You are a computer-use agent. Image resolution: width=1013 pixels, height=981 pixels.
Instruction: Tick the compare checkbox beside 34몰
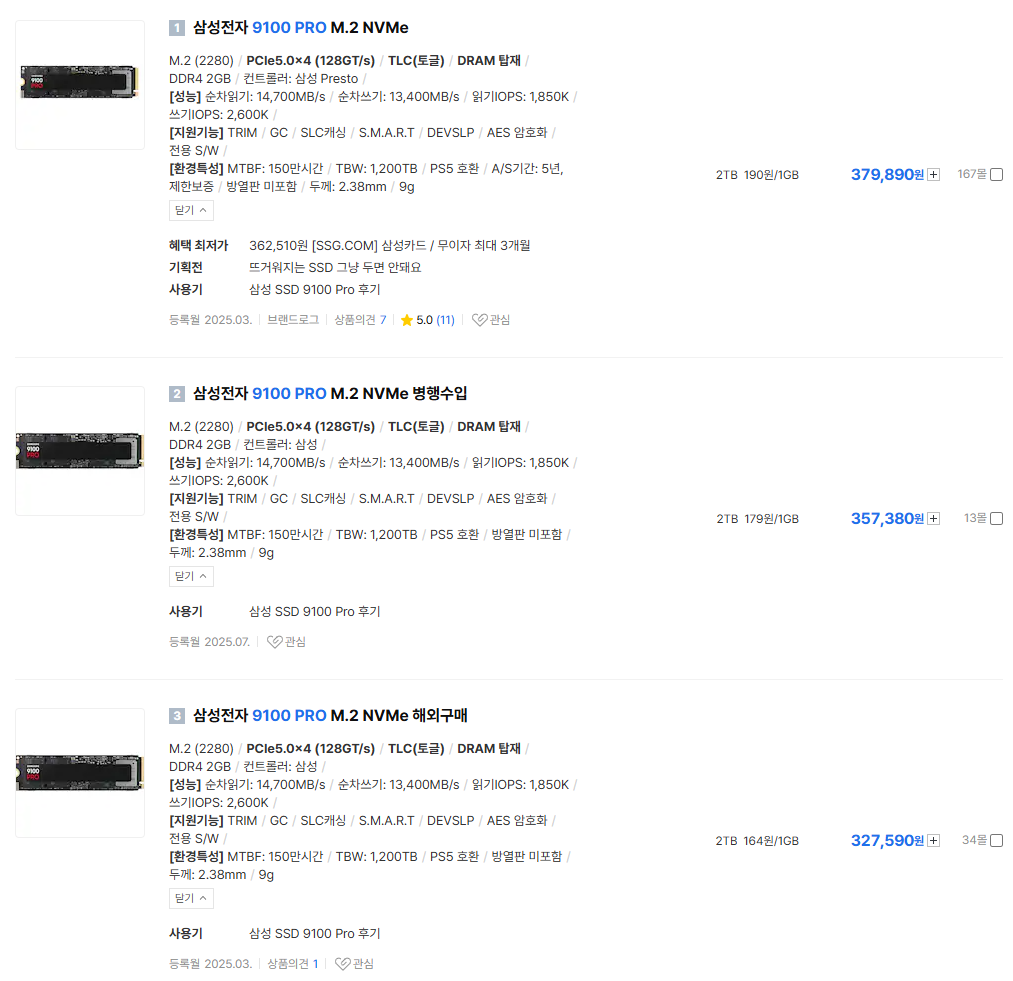pos(996,841)
